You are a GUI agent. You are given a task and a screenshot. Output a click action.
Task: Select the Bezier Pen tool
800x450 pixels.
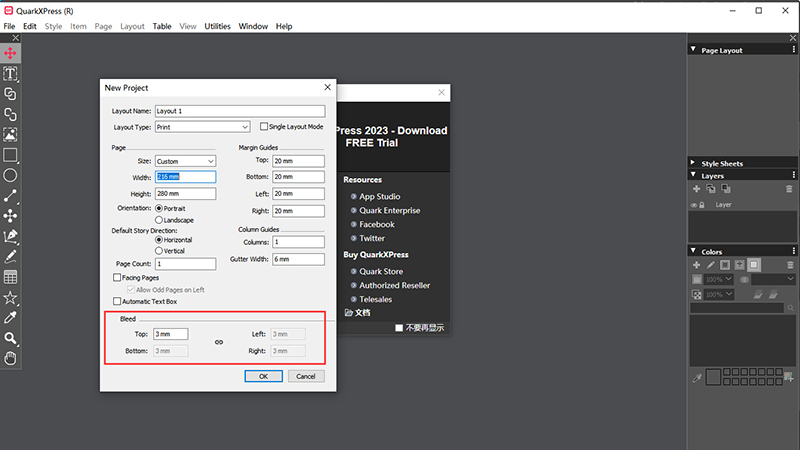10,236
